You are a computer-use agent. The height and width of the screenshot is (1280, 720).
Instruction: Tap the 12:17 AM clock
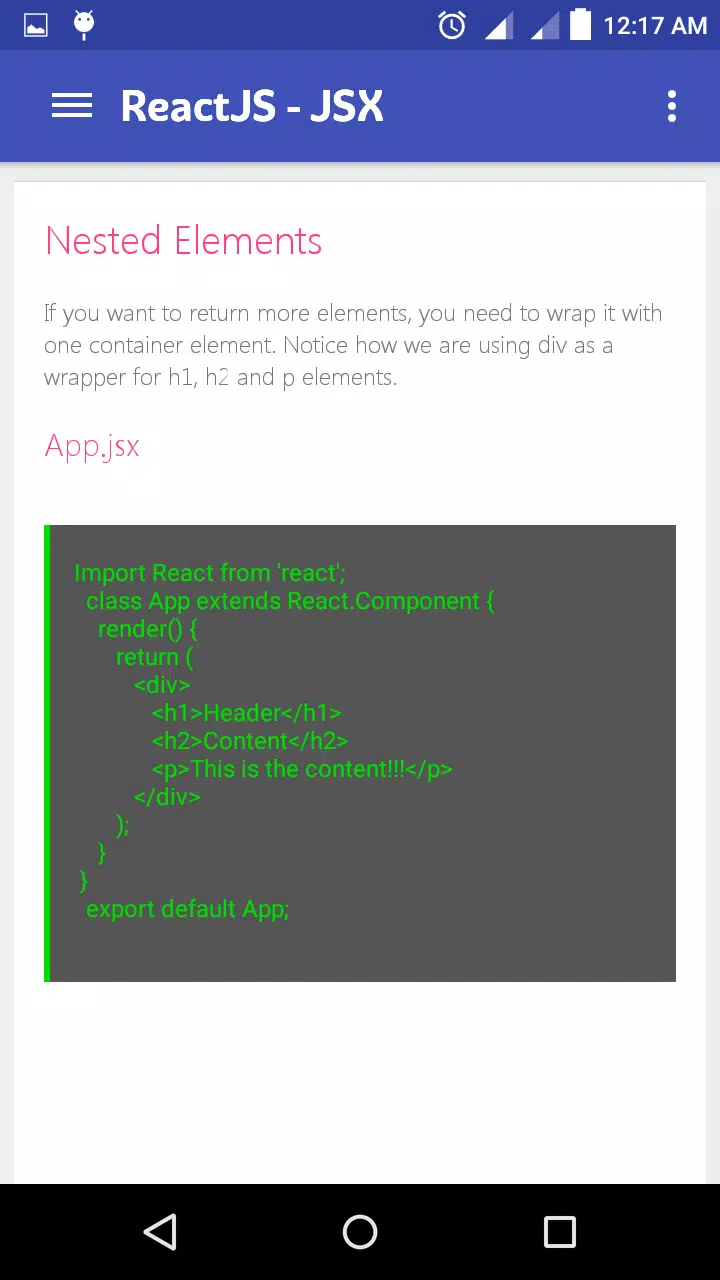pyautogui.click(x=655, y=25)
